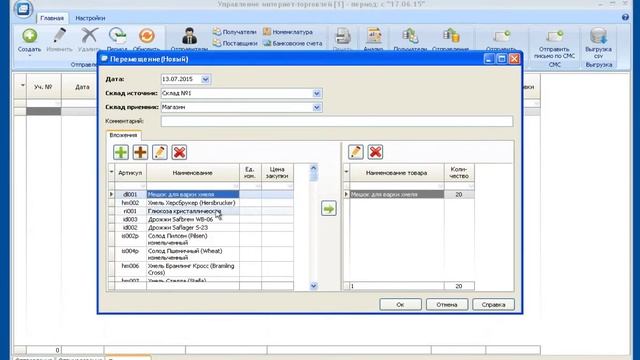
Task: Select the Вложения tab in dialog
Action: (123, 135)
